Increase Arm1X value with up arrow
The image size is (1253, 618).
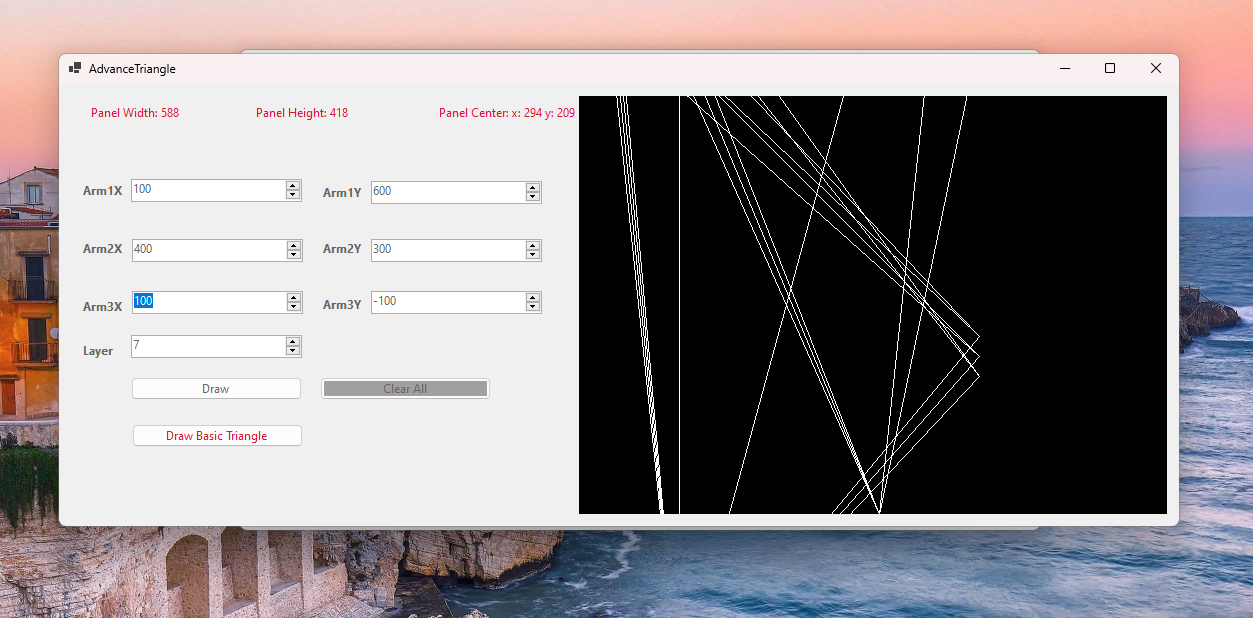pyautogui.click(x=293, y=185)
